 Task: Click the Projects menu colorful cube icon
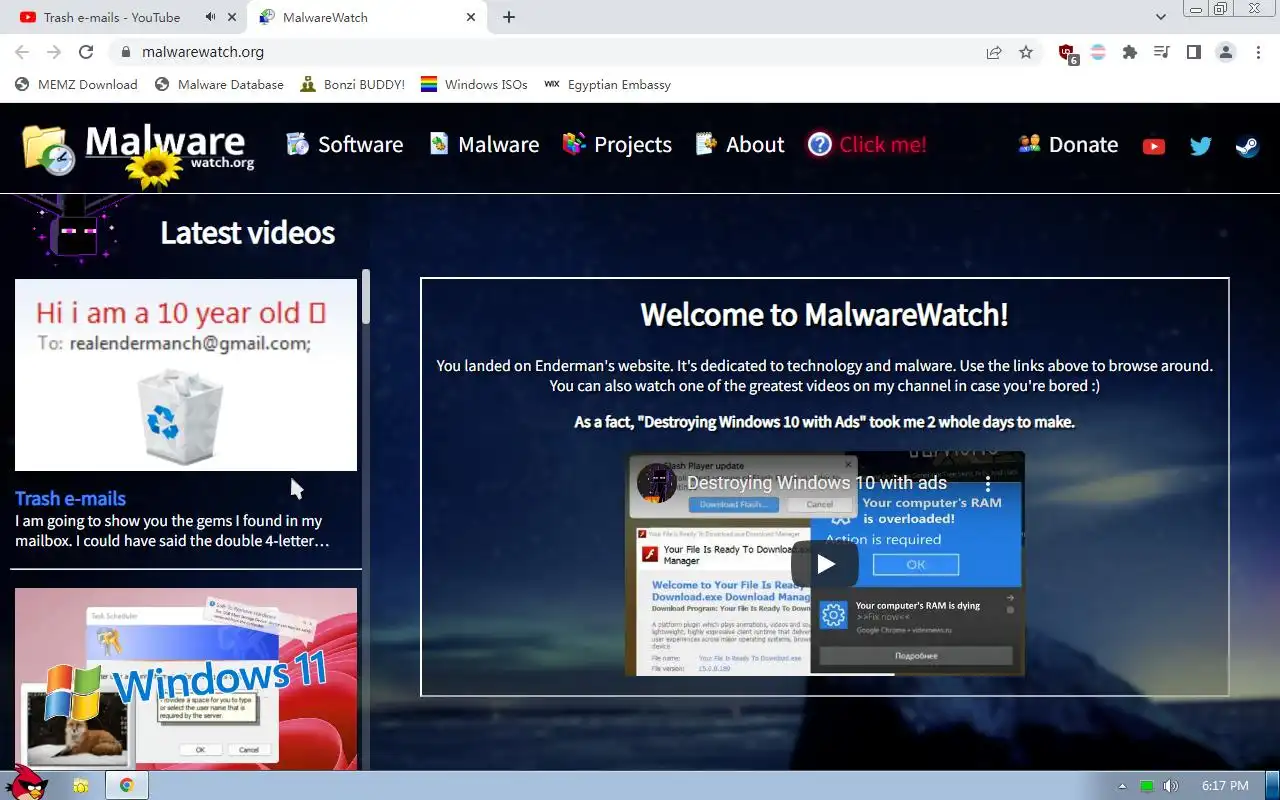[x=574, y=145]
